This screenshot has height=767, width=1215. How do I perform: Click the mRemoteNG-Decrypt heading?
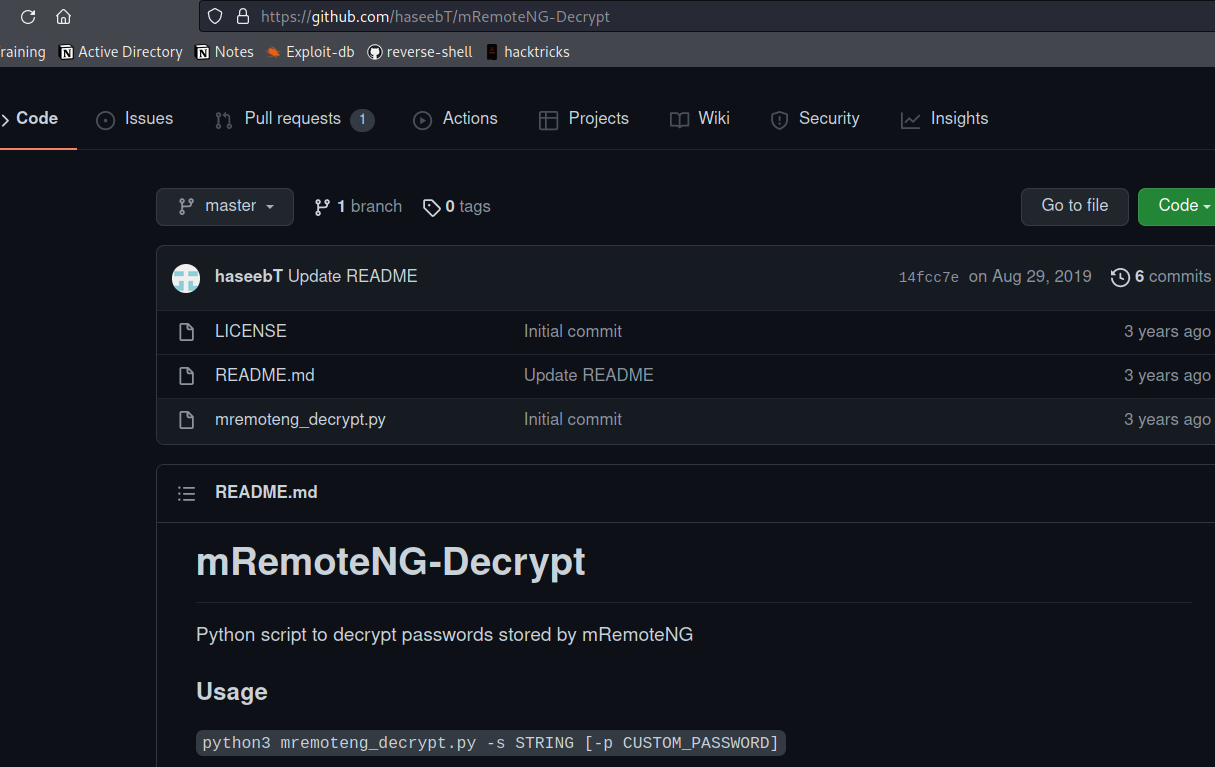[391, 562]
